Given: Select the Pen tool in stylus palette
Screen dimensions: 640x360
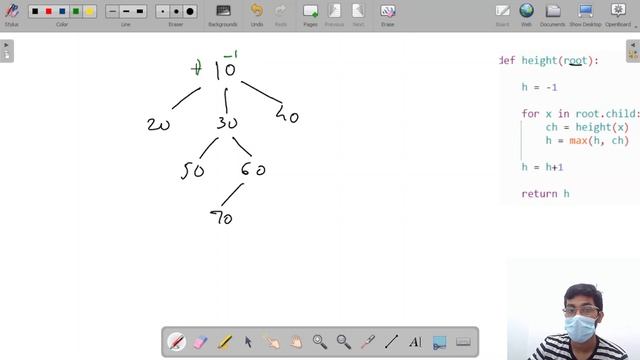Looking at the screenshot, I should coord(176,342).
